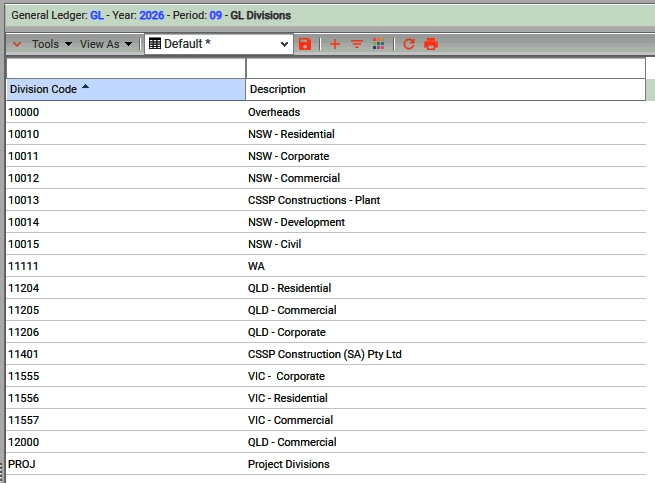This screenshot has height=483, width=655.
Task: Select division code 10010
Action: [x=23, y=134]
